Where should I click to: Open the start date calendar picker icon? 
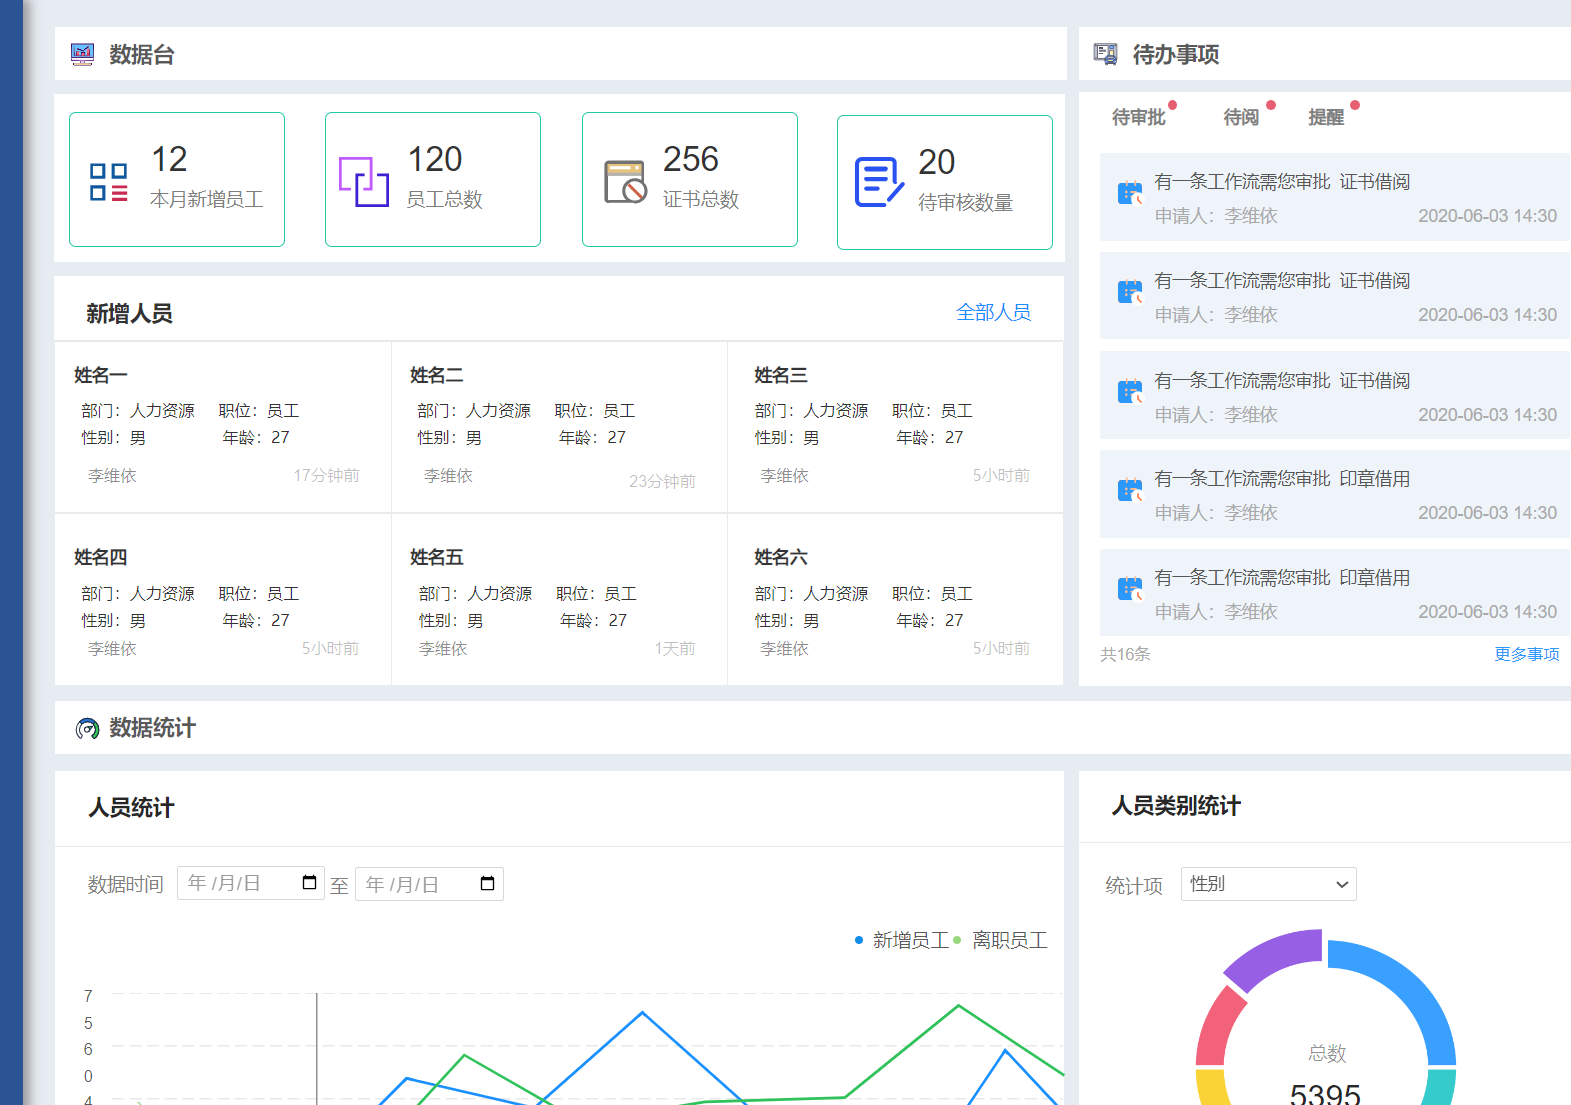[x=310, y=882]
